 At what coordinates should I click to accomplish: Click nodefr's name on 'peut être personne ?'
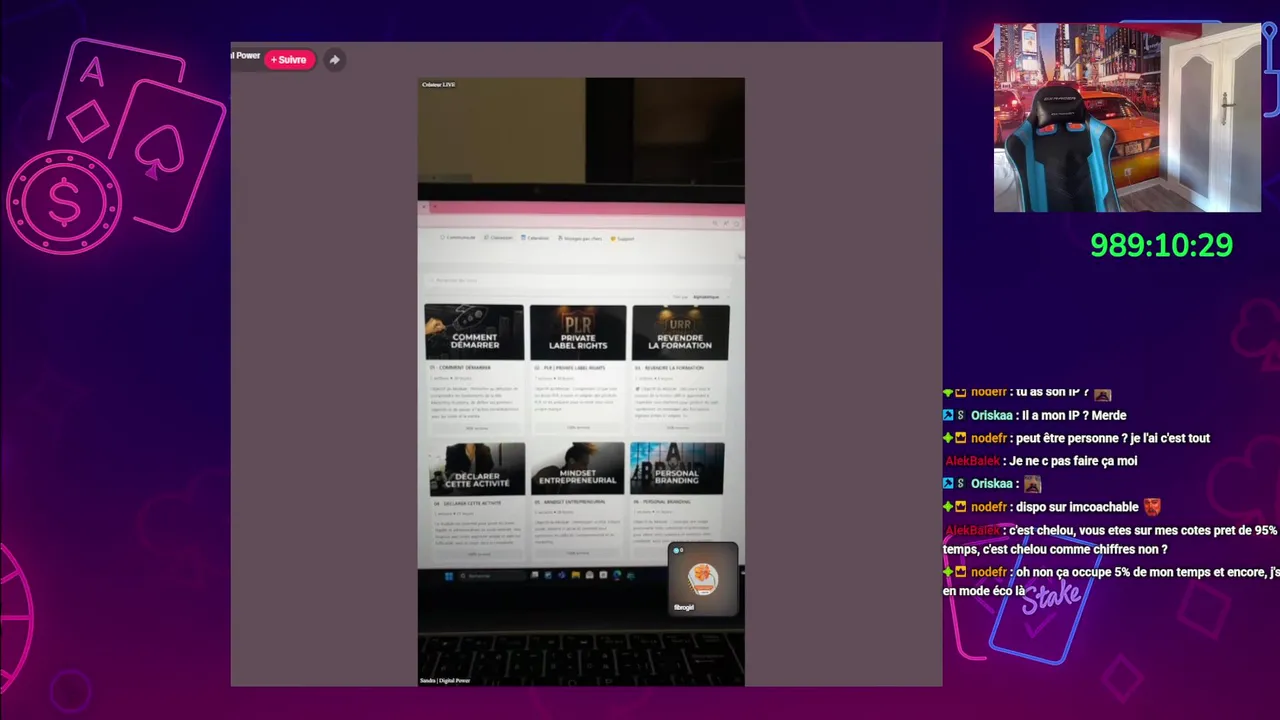(989, 438)
